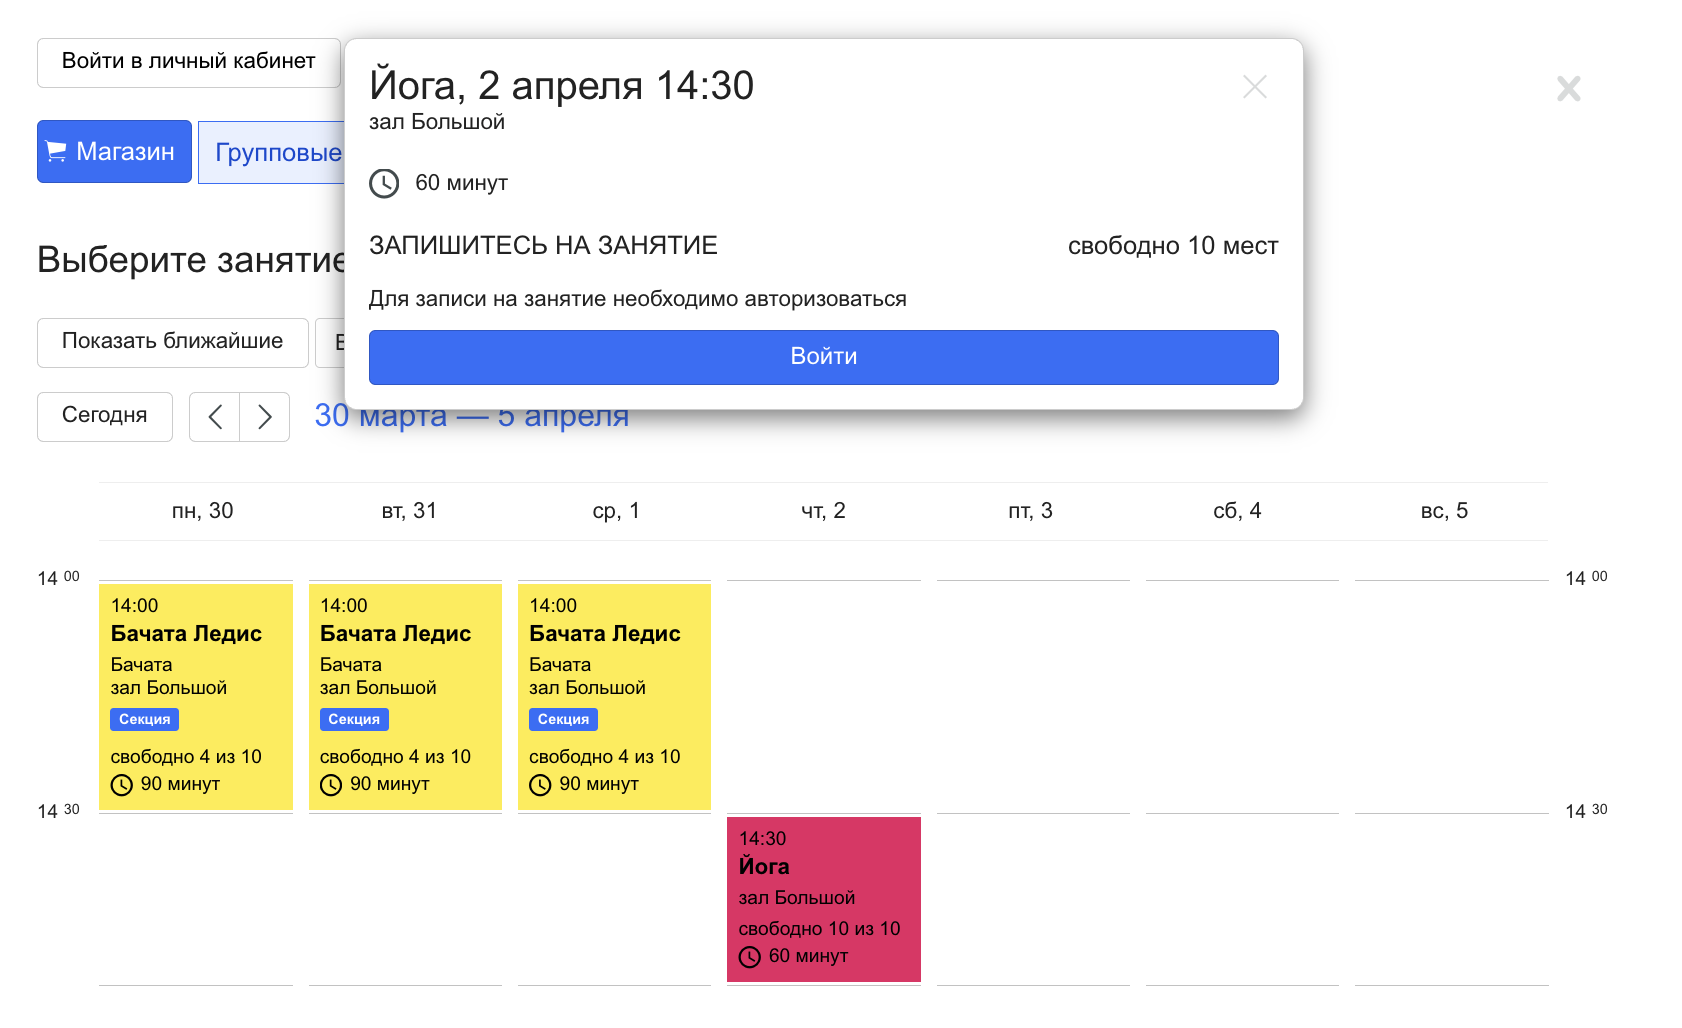Click Секция badge on Wednesday class
Image resolution: width=1682 pixels, height=1028 pixels.
[x=563, y=719]
